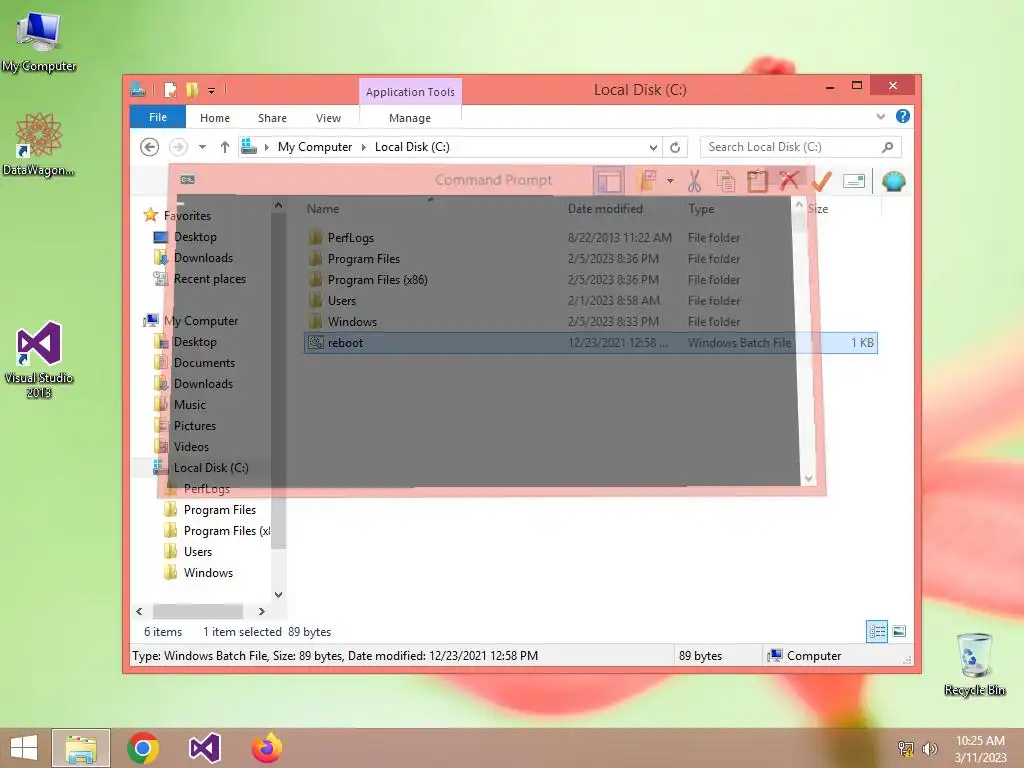
Task: Open Firefox from the taskbar
Action: 266,748
